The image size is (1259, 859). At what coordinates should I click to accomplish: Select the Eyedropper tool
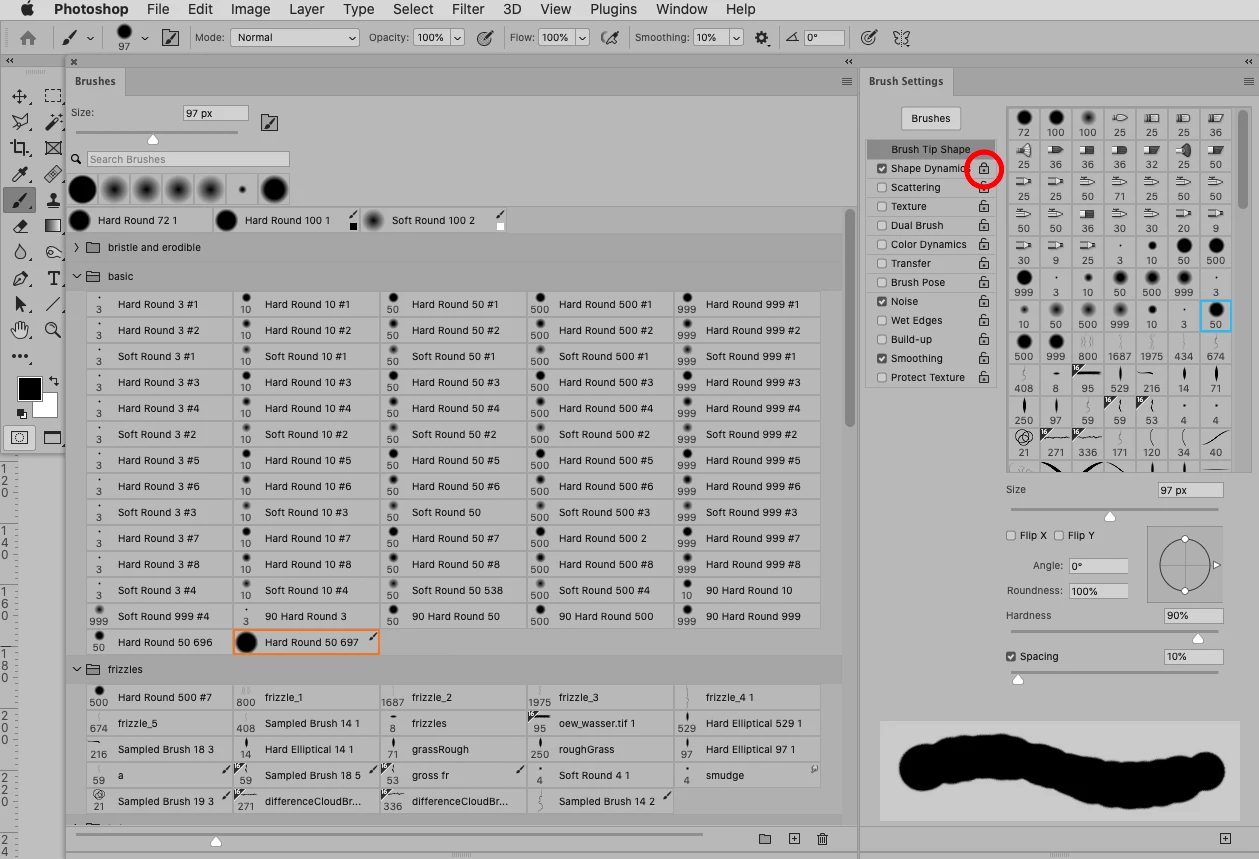(x=19, y=175)
